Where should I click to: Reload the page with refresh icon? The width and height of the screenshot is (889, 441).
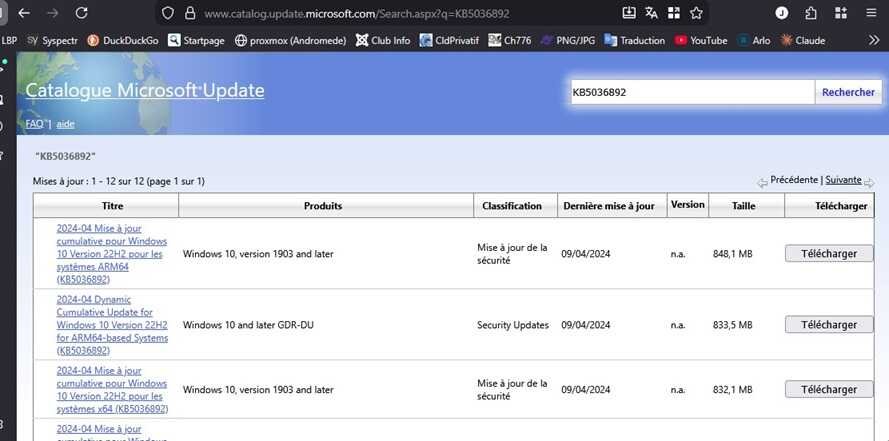tap(82, 14)
